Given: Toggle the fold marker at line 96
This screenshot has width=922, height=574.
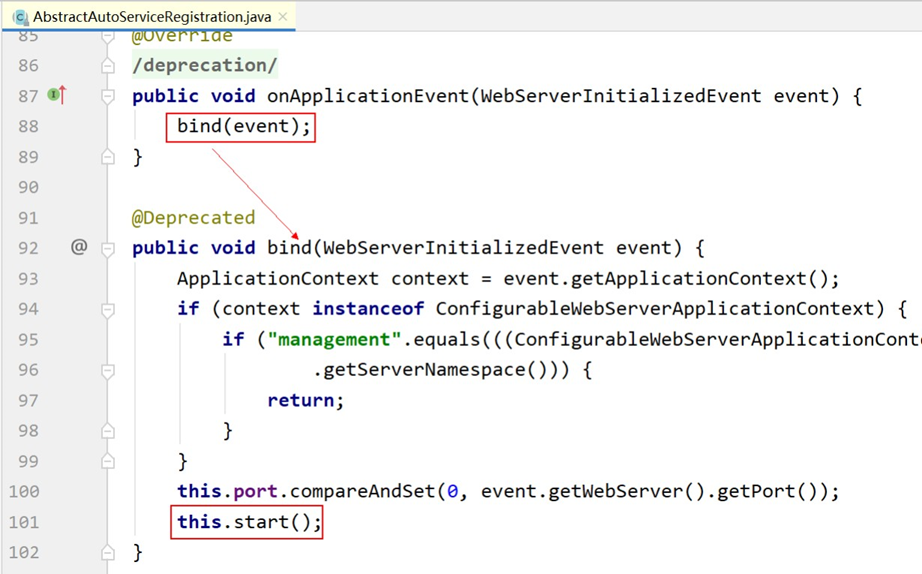Looking at the screenshot, I should click(x=108, y=371).
